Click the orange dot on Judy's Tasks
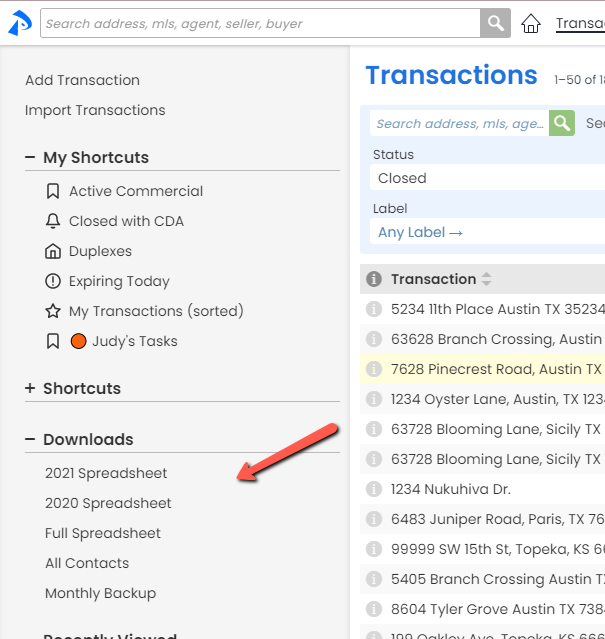Image resolution: width=605 pixels, height=639 pixels. click(79, 341)
